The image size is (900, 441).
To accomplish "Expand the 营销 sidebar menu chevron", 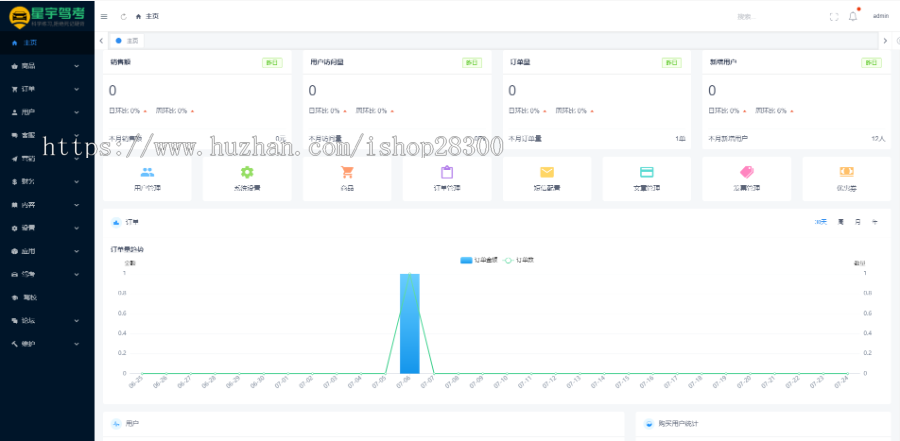I will 76,158.
